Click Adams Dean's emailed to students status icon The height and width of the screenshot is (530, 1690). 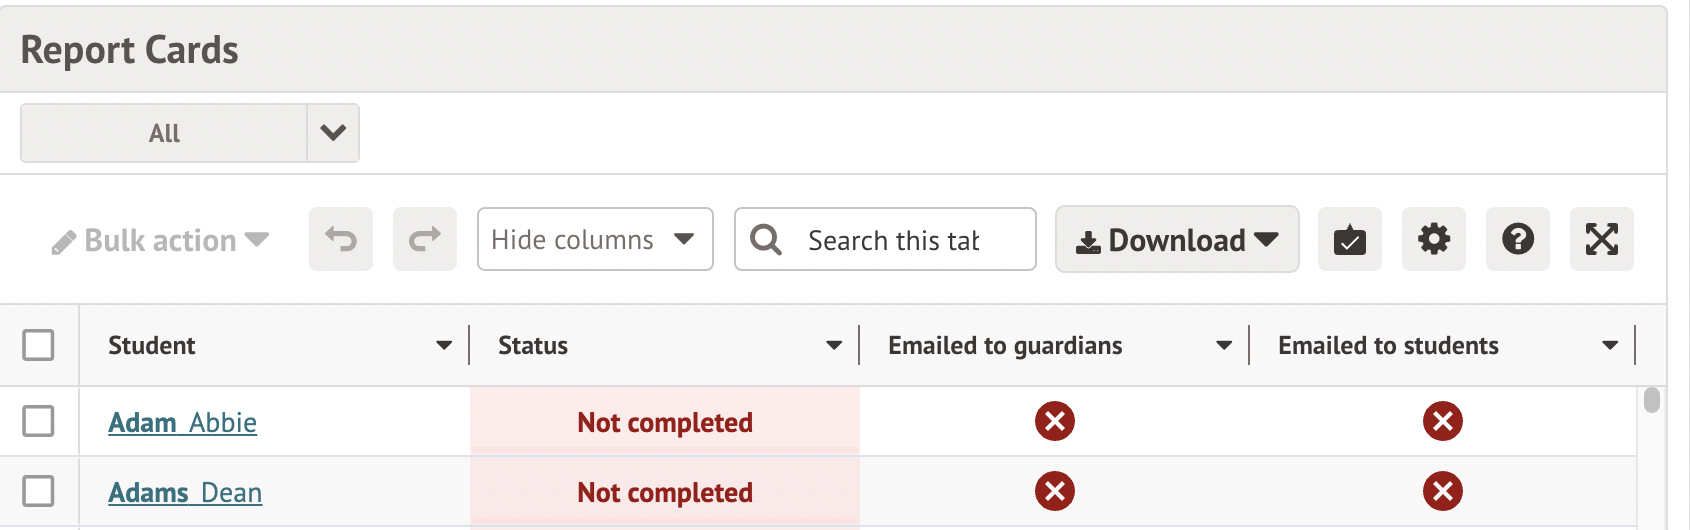point(1443,492)
